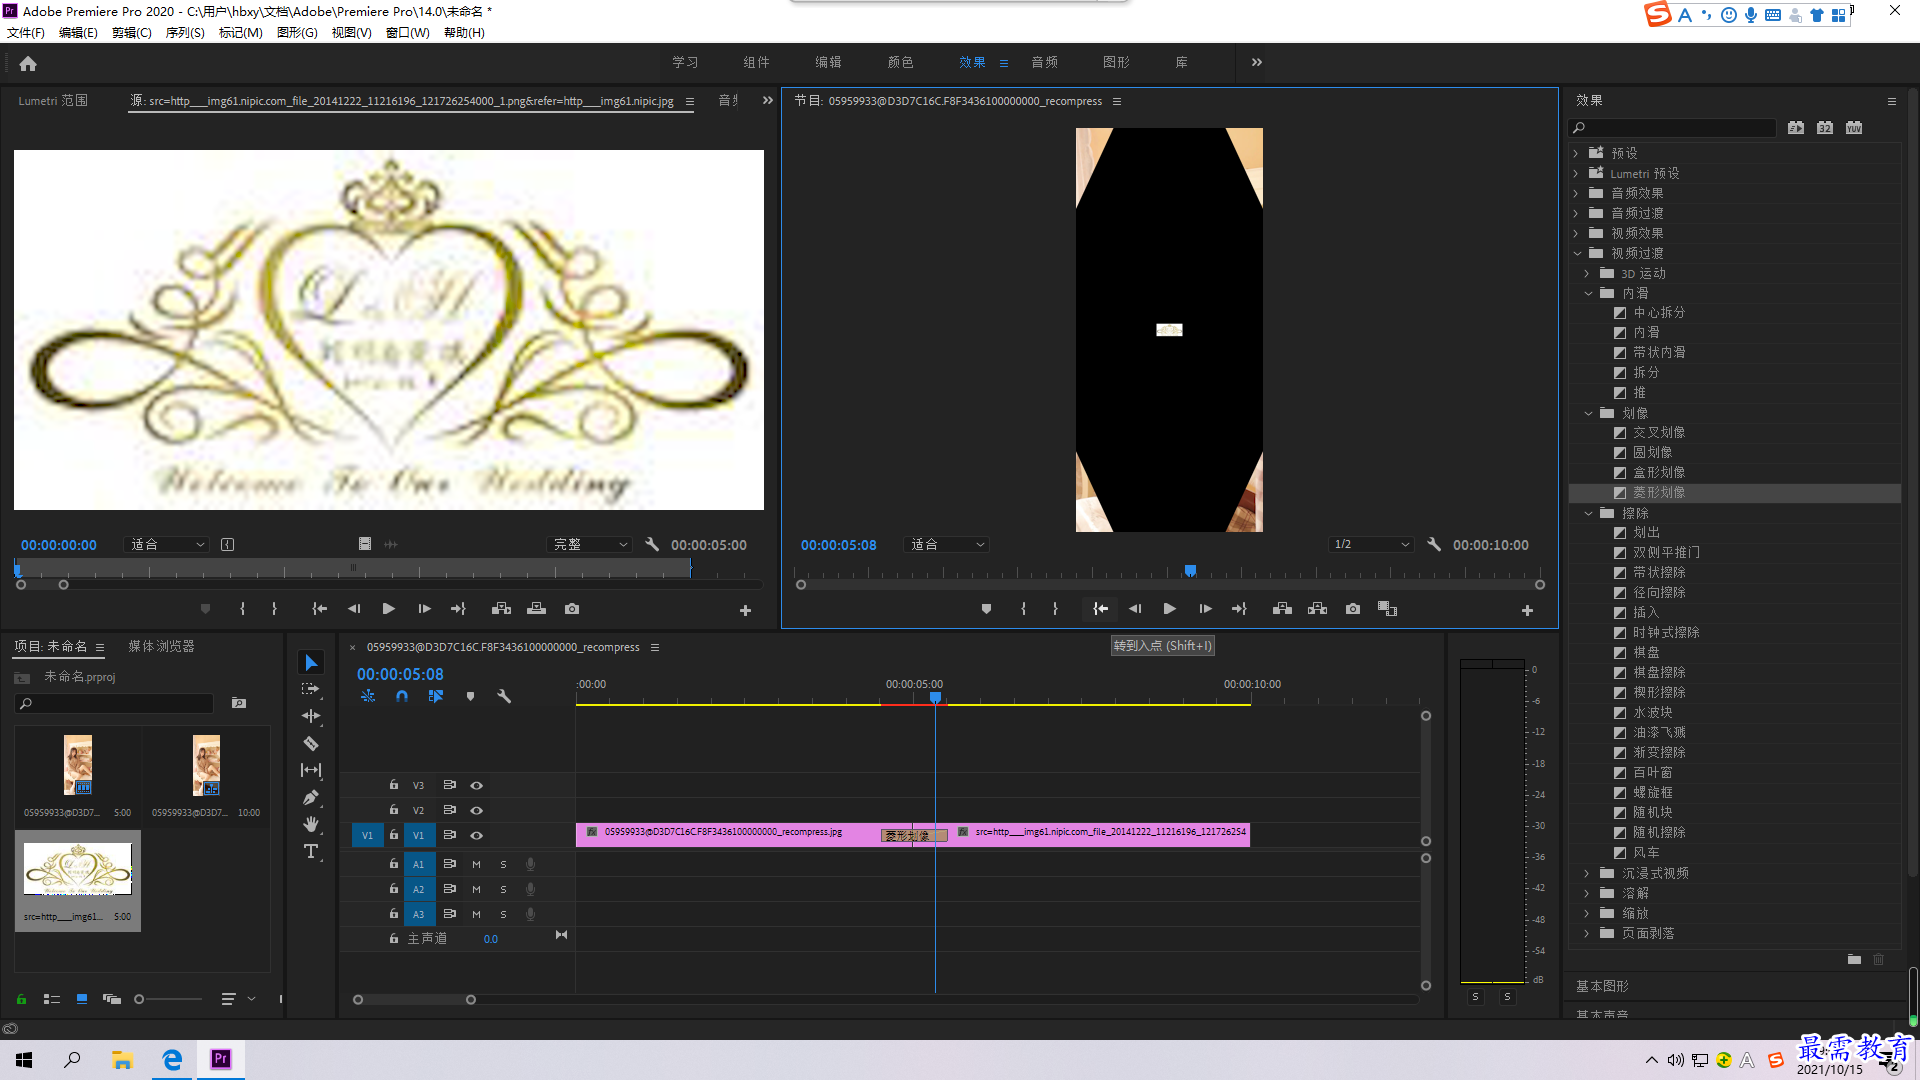
Task: Collapse the 内滑 folder
Action: tap(1588, 294)
